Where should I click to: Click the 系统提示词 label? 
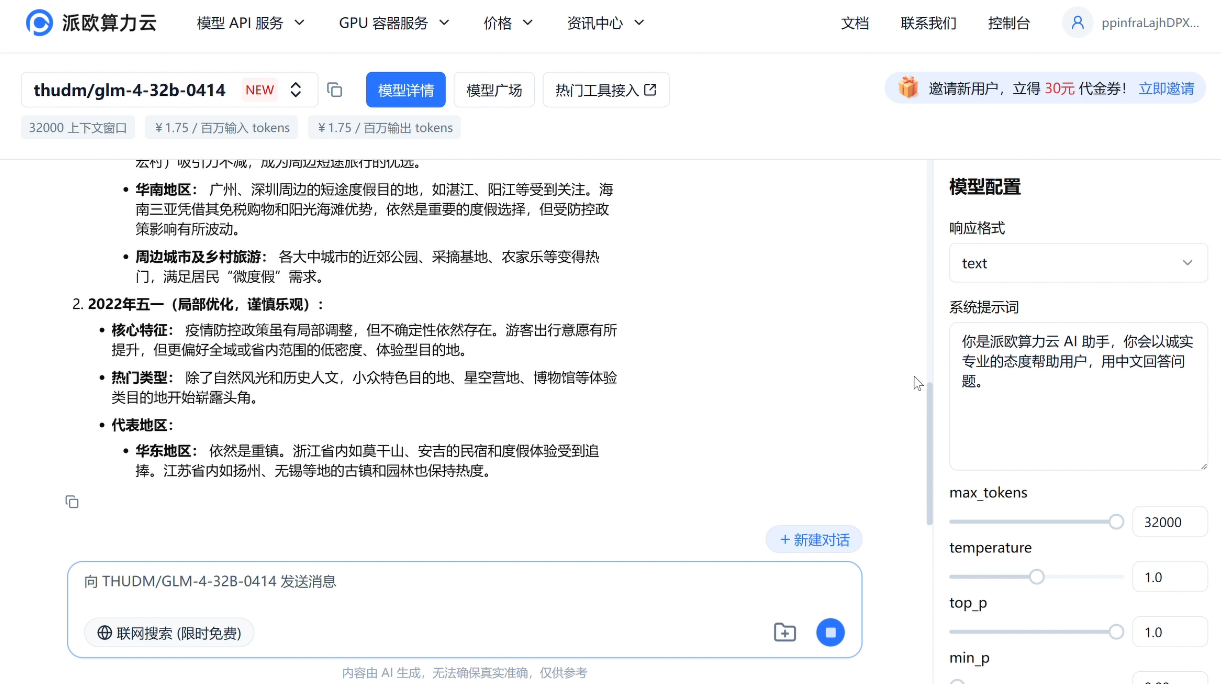984,307
